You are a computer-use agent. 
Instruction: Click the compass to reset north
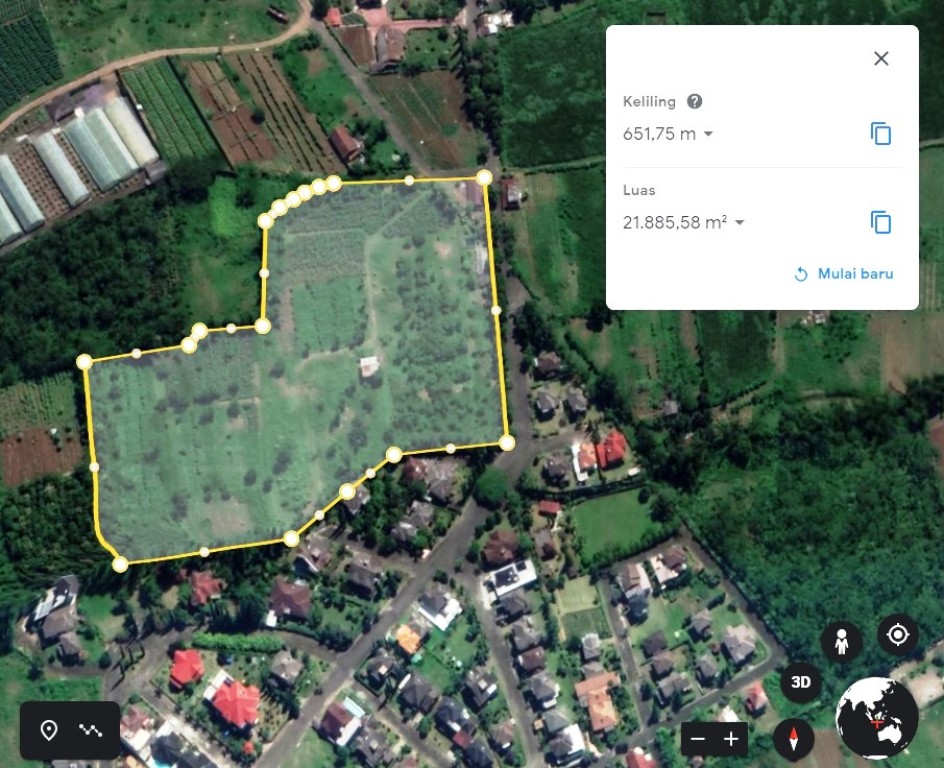pyautogui.click(x=793, y=739)
